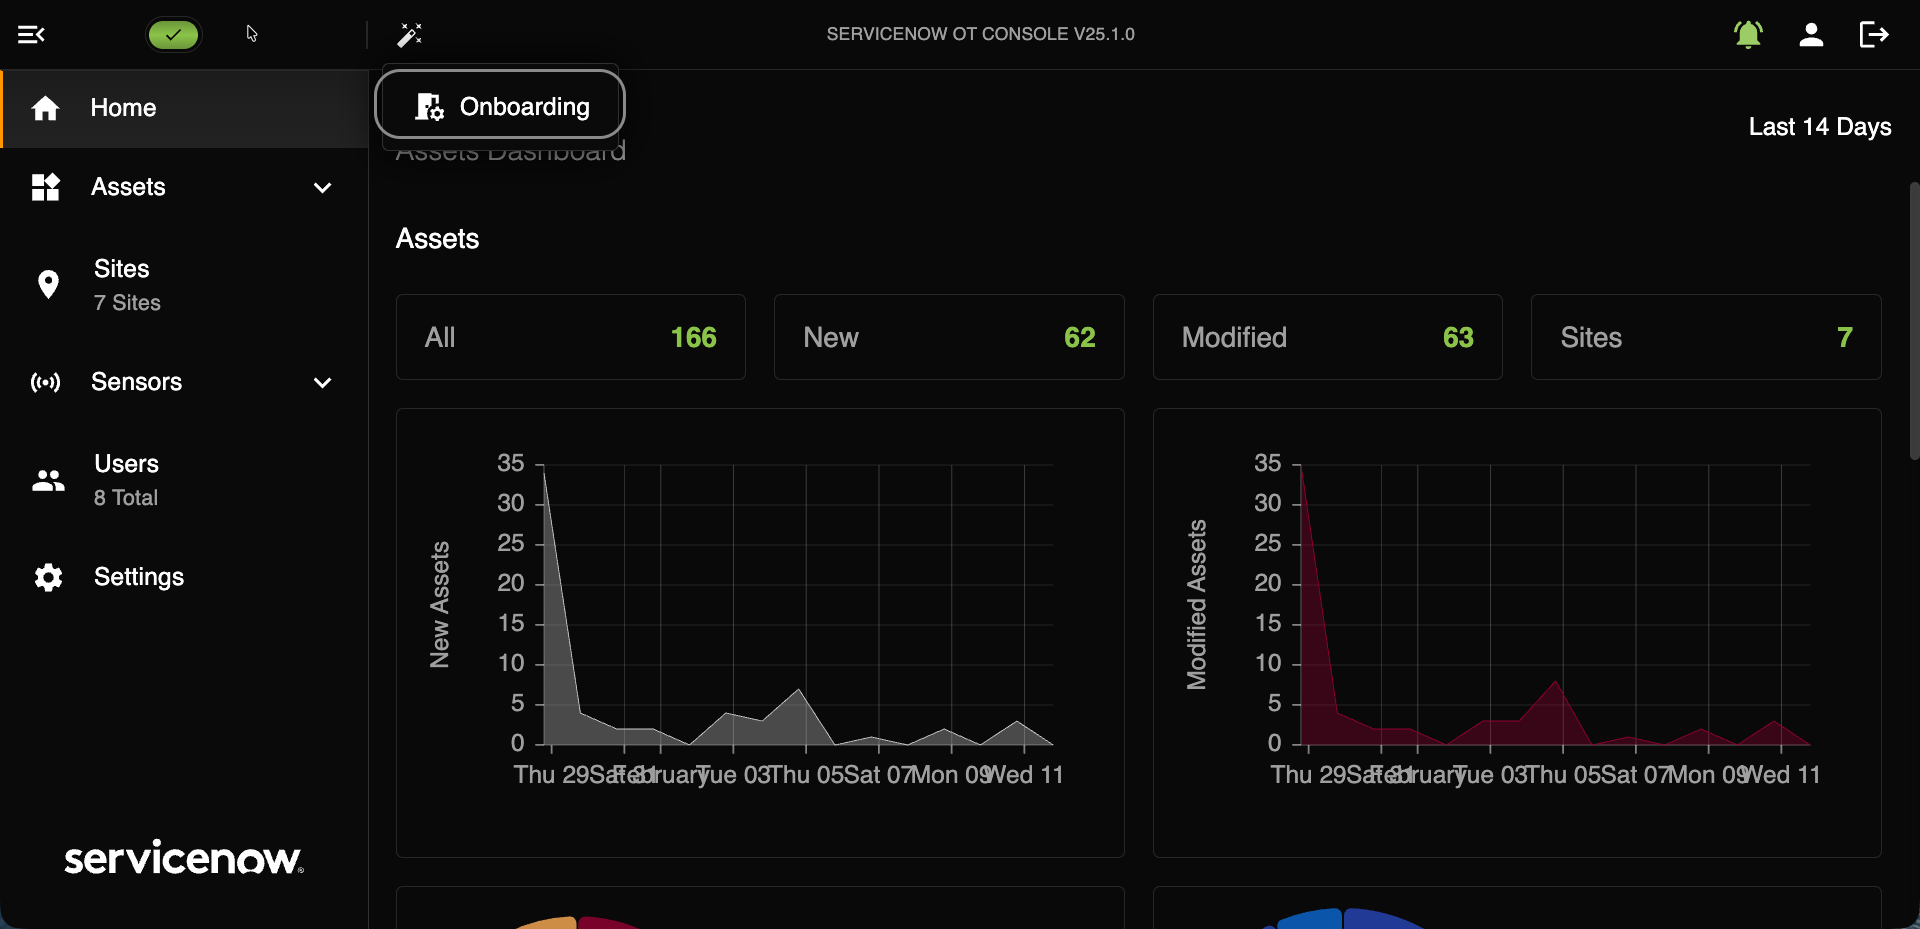
Task: Click the Sites location pin icon
Action: [47, 284]
